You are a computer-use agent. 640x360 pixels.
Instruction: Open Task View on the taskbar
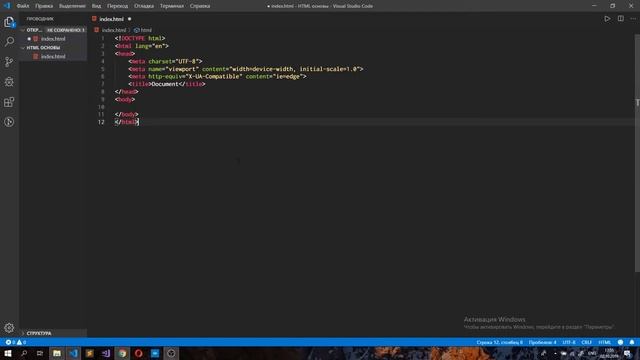click(x=40, y=353)
